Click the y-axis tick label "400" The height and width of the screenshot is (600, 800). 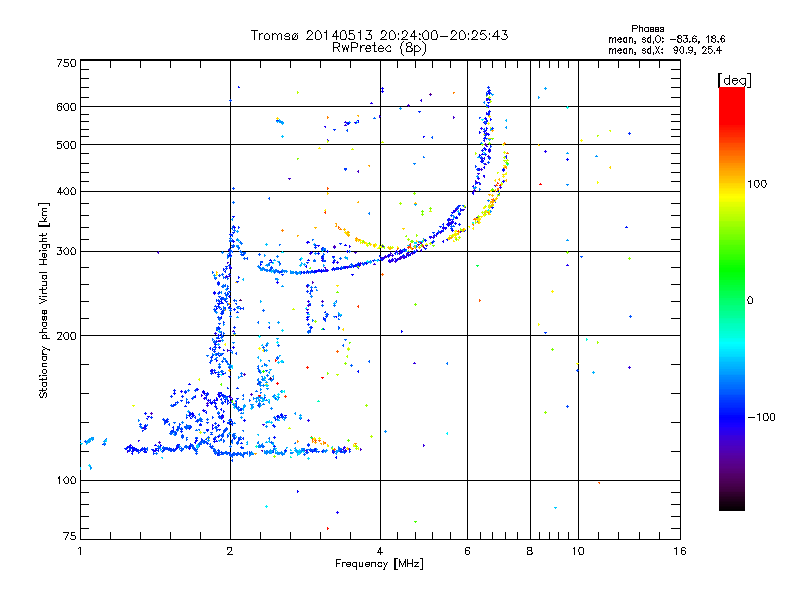coord(66,191)
